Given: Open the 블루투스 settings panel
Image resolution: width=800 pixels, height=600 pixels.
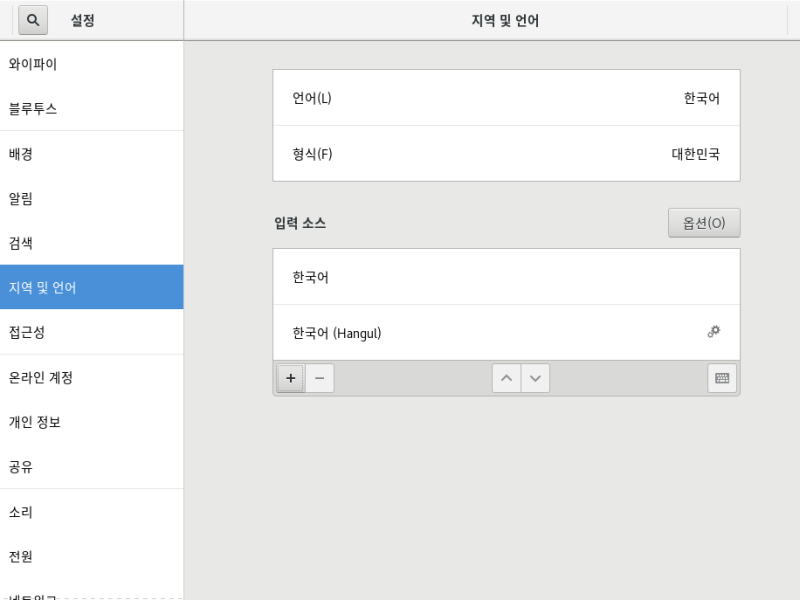Looking at the screenshot, I should pyautogui.click(x=92, y=108).
